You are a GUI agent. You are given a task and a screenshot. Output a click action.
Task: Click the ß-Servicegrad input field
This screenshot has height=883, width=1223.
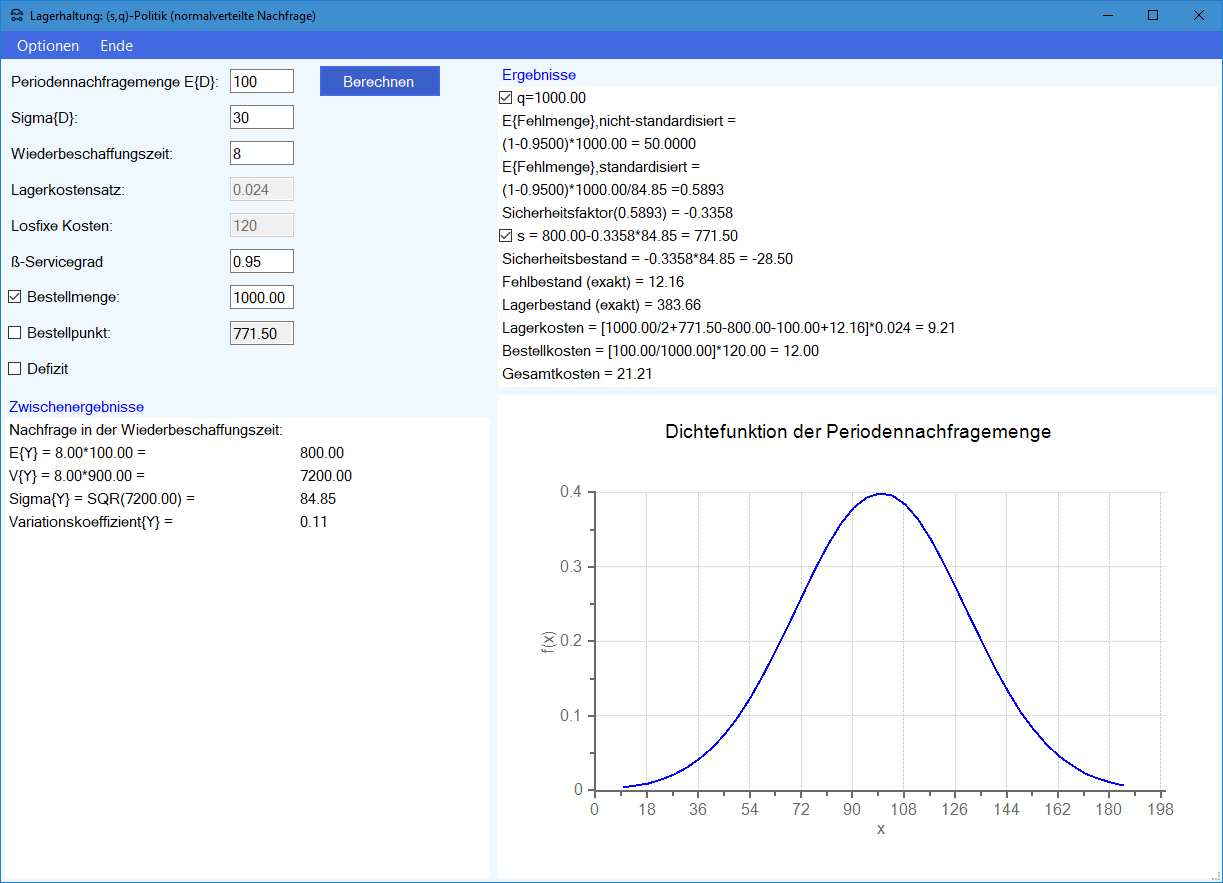point(261,261)
